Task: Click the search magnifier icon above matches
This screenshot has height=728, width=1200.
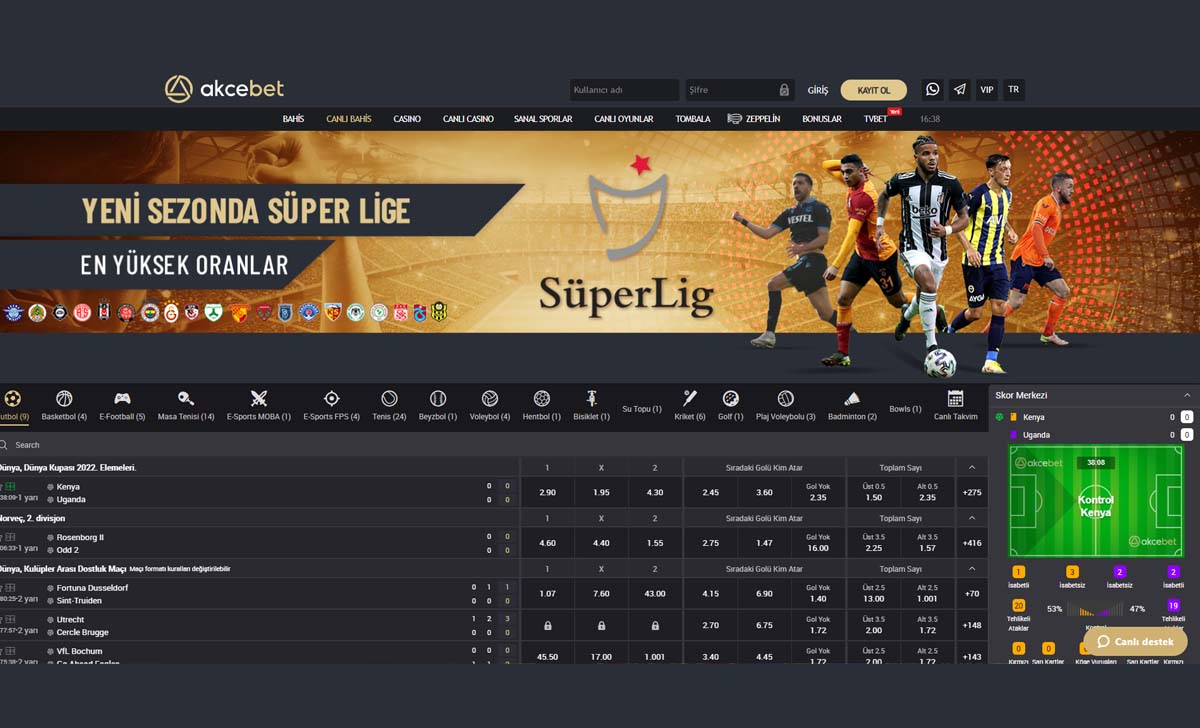Action: pyautogui.click(x=4, y=445)
